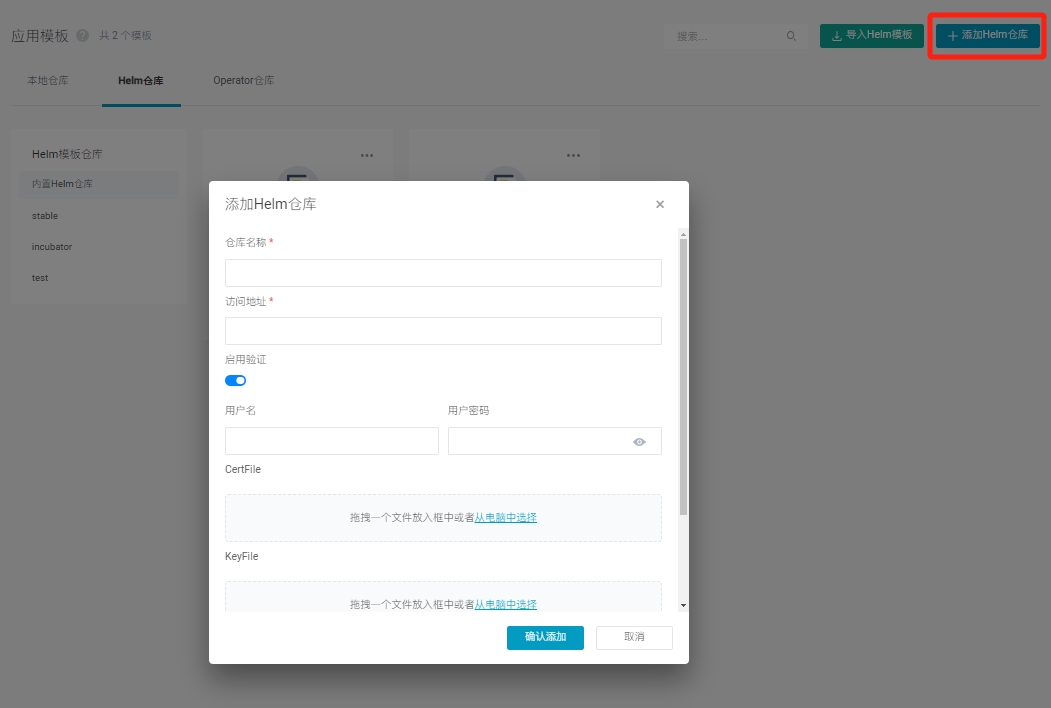Click 取消 button in dialog
Viewport: 1051px width, 708px height.
click(x=634, y=637)
